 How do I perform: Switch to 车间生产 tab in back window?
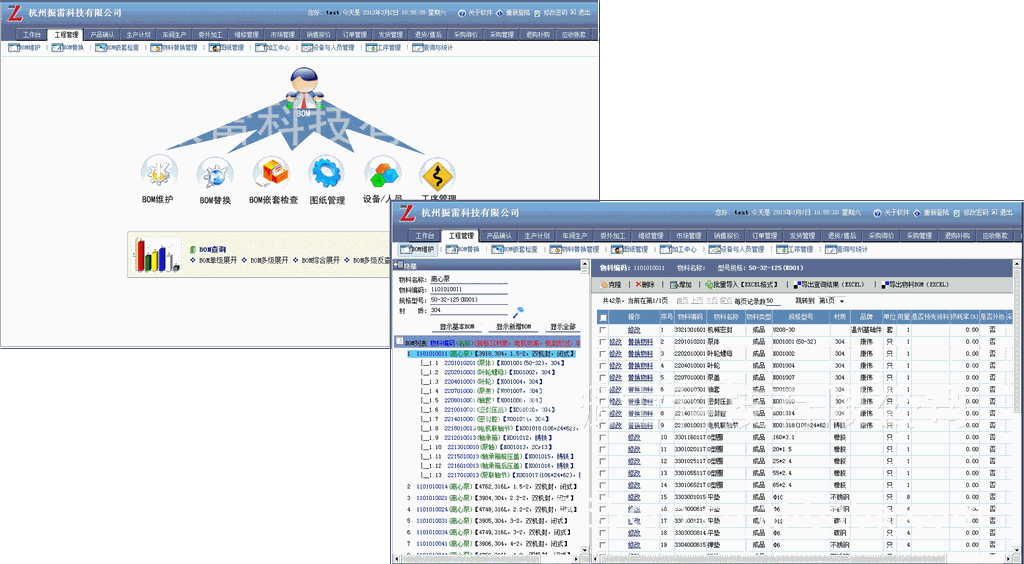pos(174,35)
